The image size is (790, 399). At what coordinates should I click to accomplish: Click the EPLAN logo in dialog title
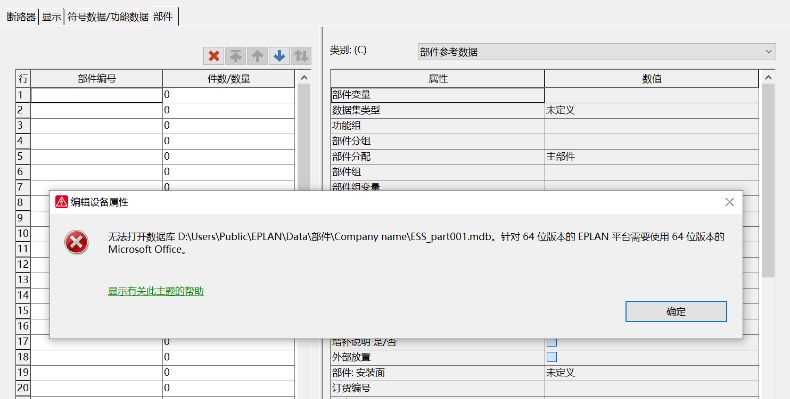coord(61,202)
